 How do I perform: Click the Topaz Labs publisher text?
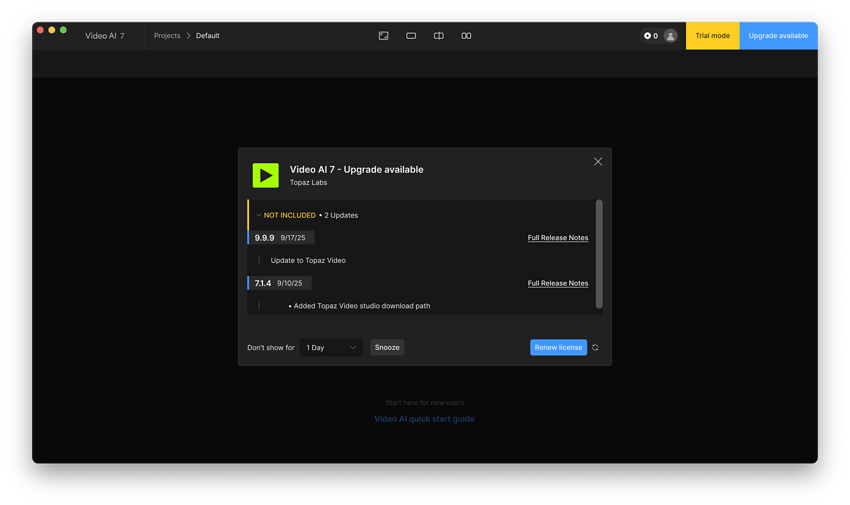pyautogui.click(x=308, y=183)
